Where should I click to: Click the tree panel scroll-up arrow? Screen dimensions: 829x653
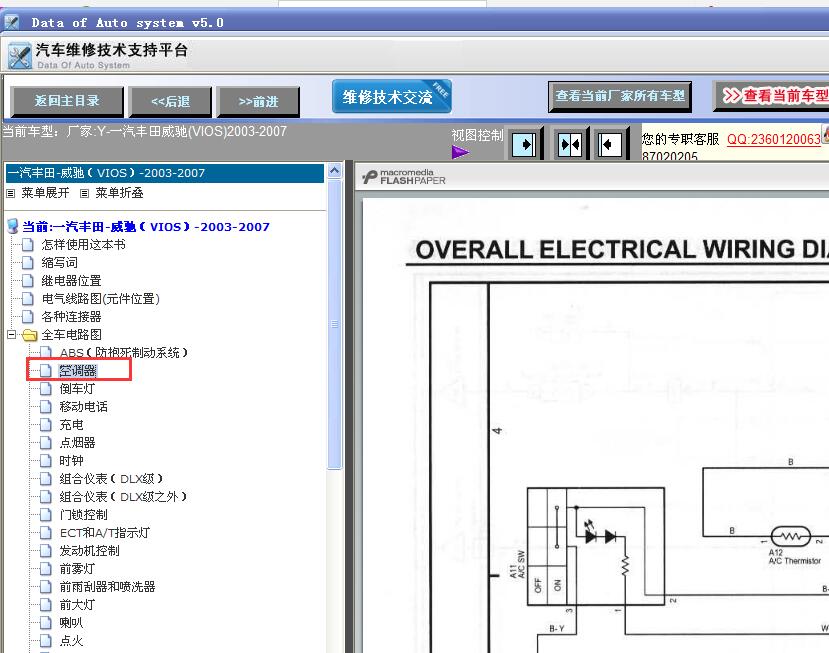(334, 170)
